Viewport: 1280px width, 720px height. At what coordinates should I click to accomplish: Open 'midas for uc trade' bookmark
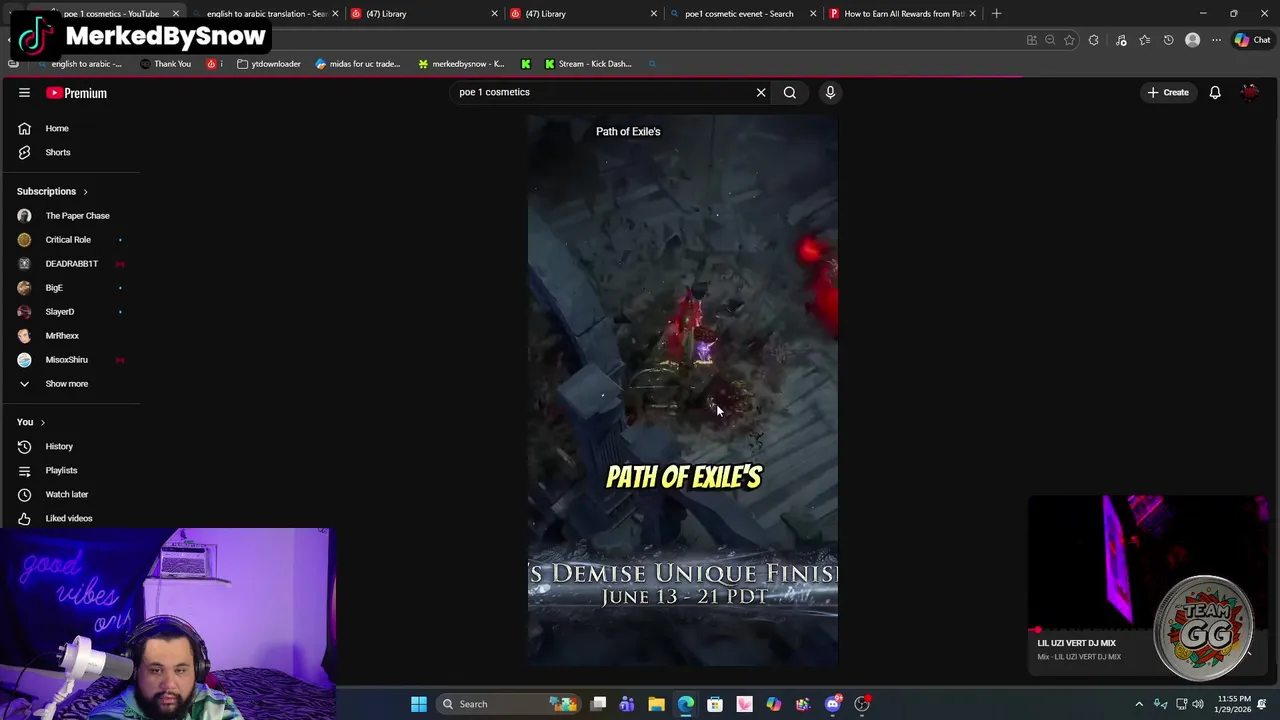click(x=357, y=64)
